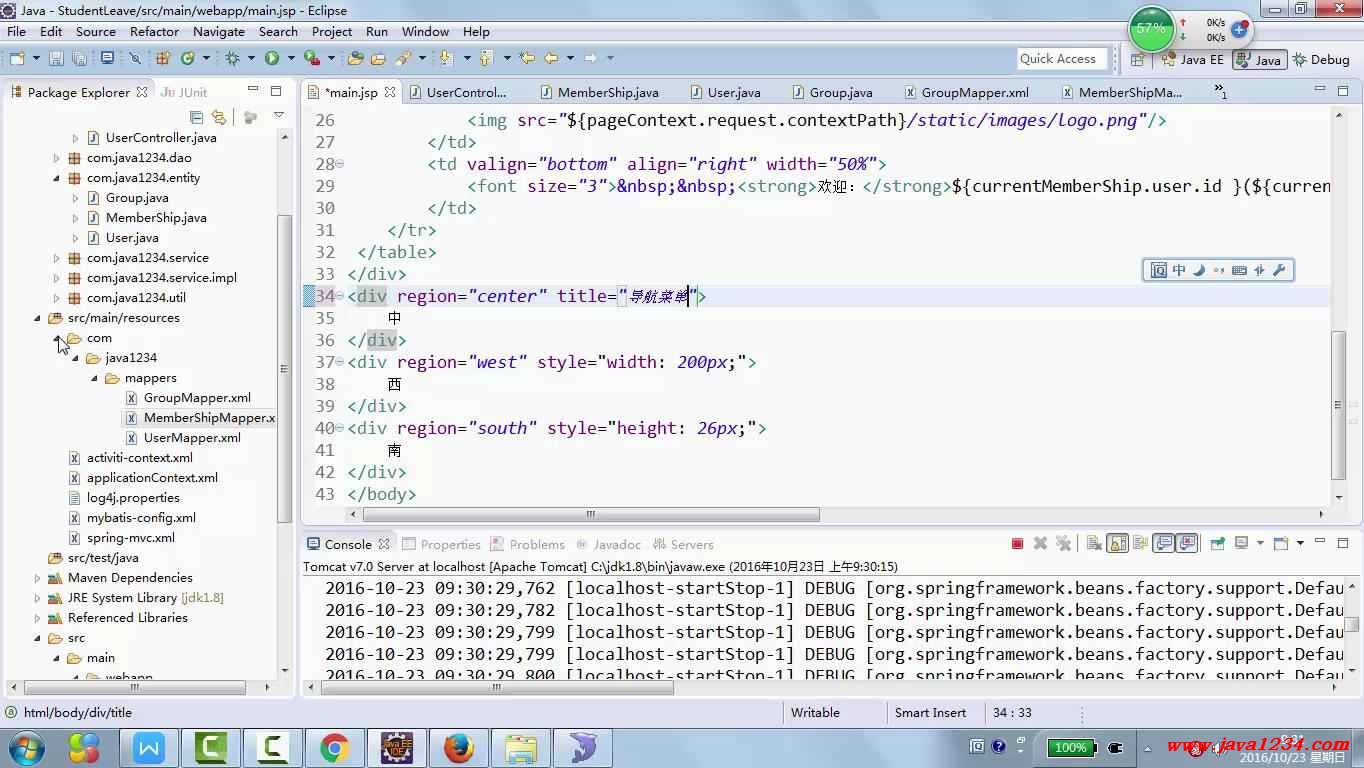
Task: Click the Debug bug toolbar icon
Action: (232, 59)
